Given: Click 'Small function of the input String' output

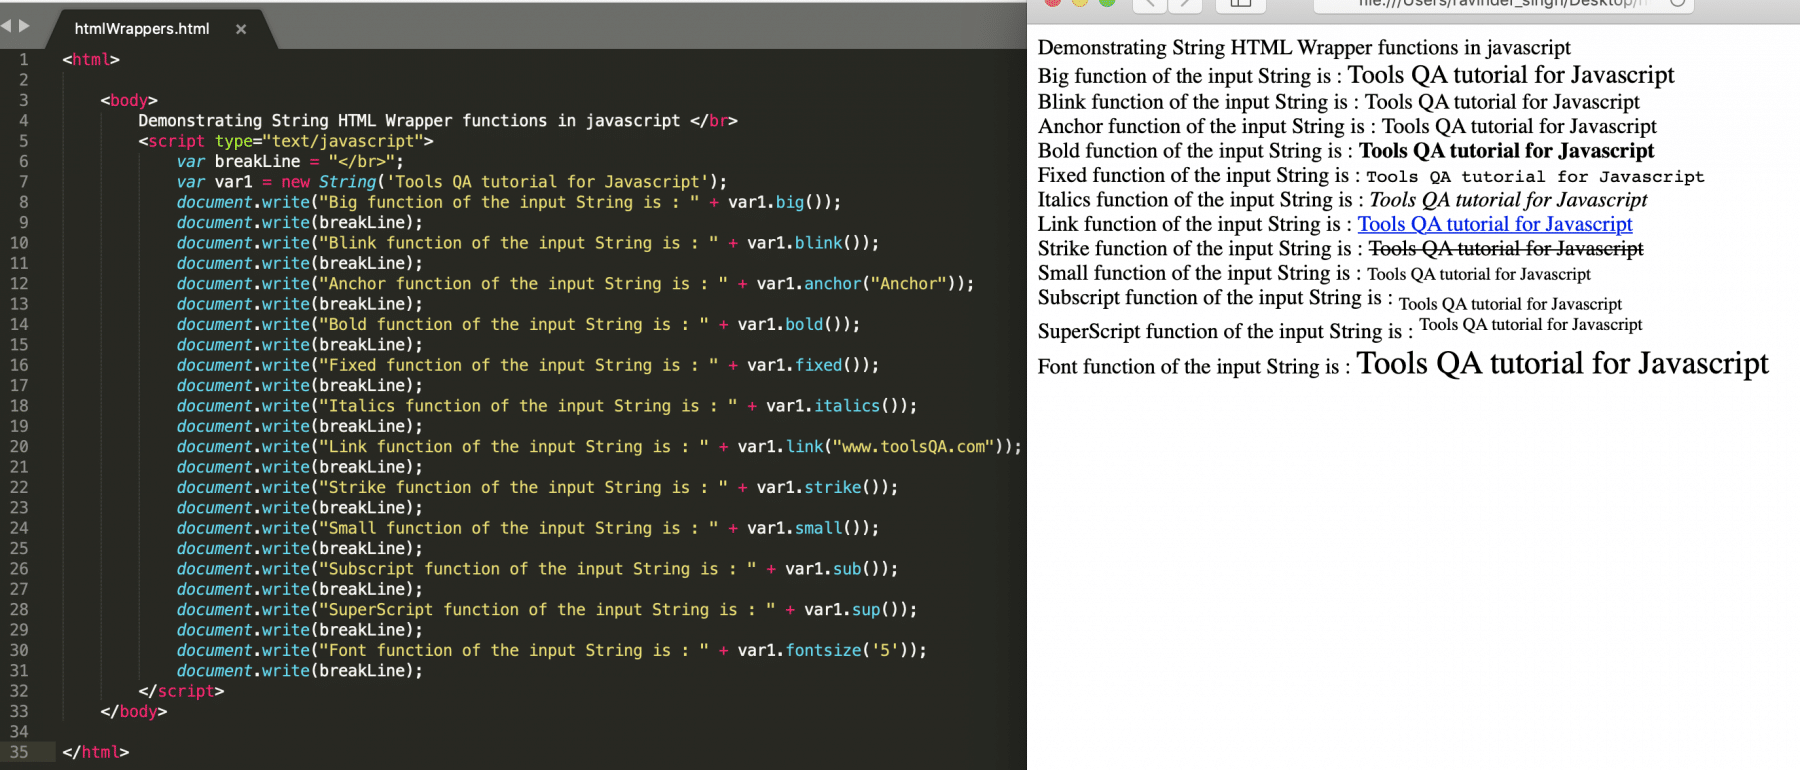Looking at the screenshot, I should coord(1314,273).
